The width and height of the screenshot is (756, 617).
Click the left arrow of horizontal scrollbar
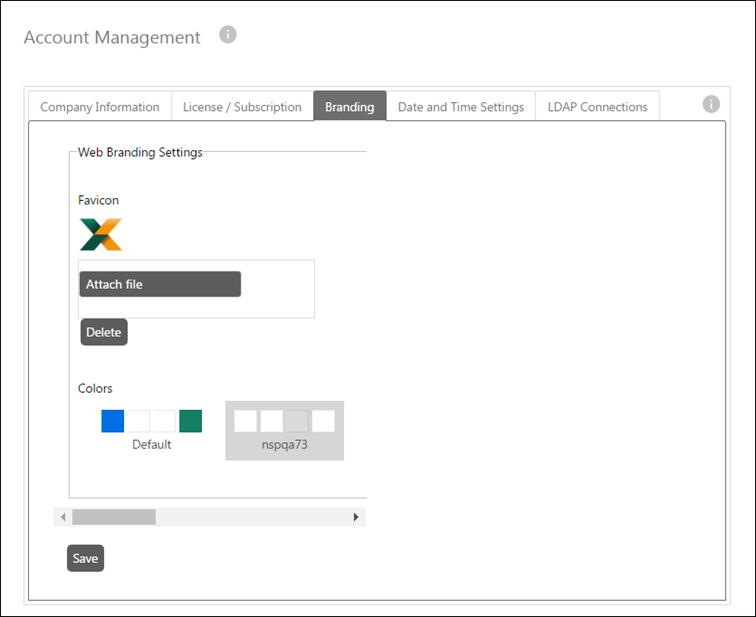pos(62,517)
